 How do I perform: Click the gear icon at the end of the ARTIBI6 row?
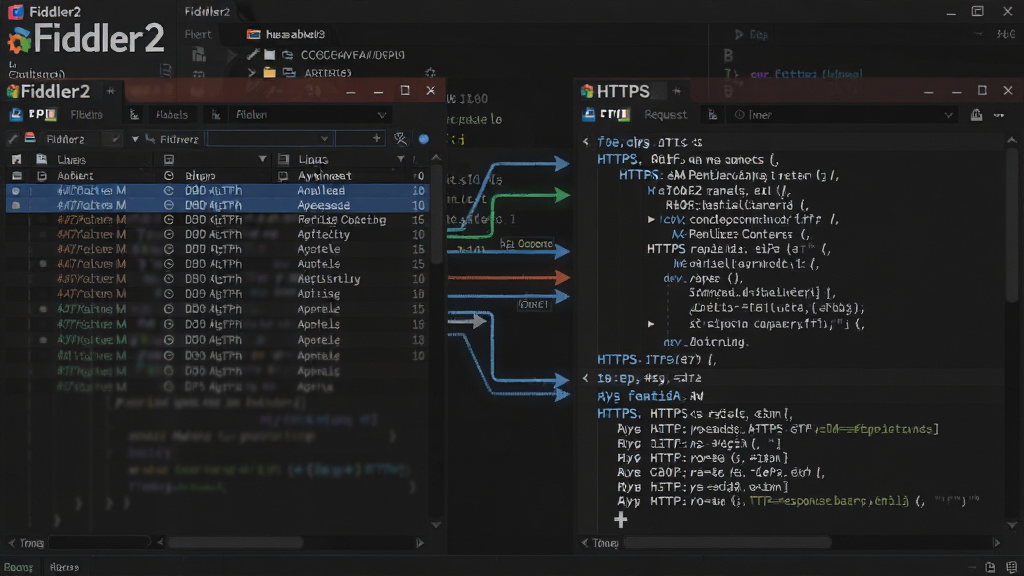pos(430,73)
